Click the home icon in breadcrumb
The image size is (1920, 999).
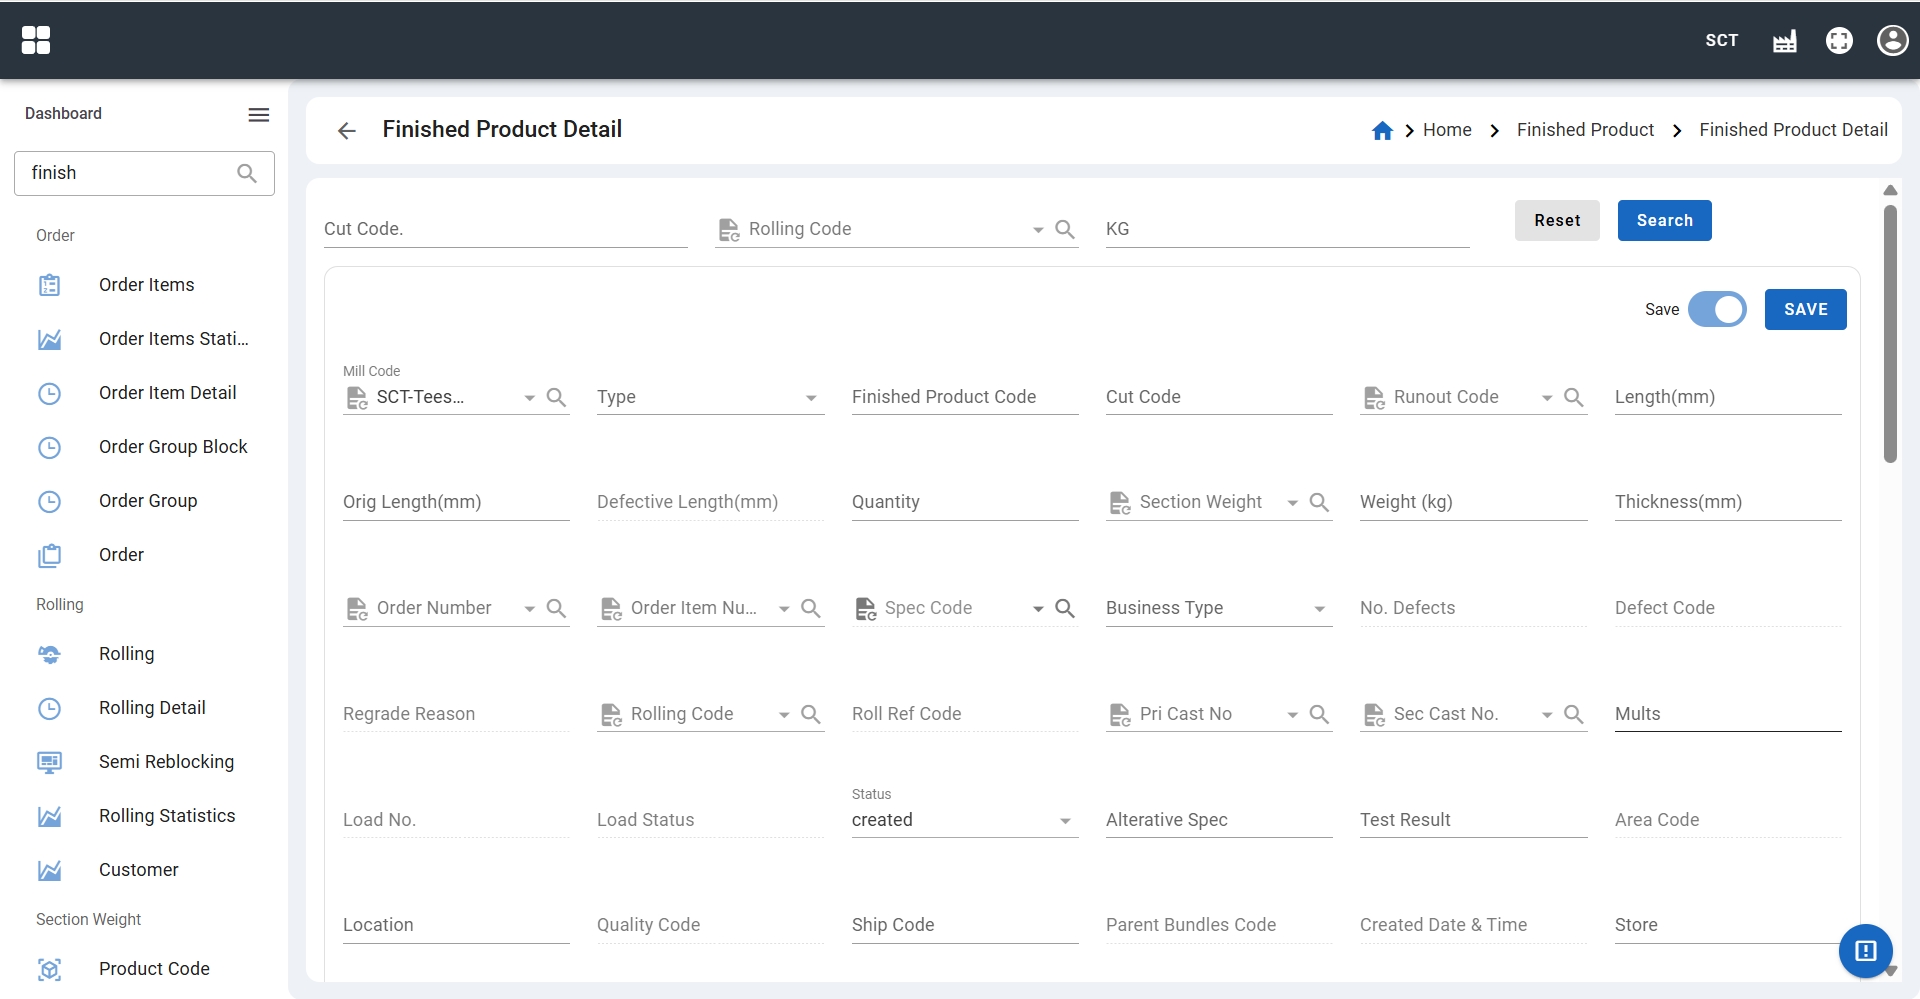pyautogui.click(x=1382, y=131)
